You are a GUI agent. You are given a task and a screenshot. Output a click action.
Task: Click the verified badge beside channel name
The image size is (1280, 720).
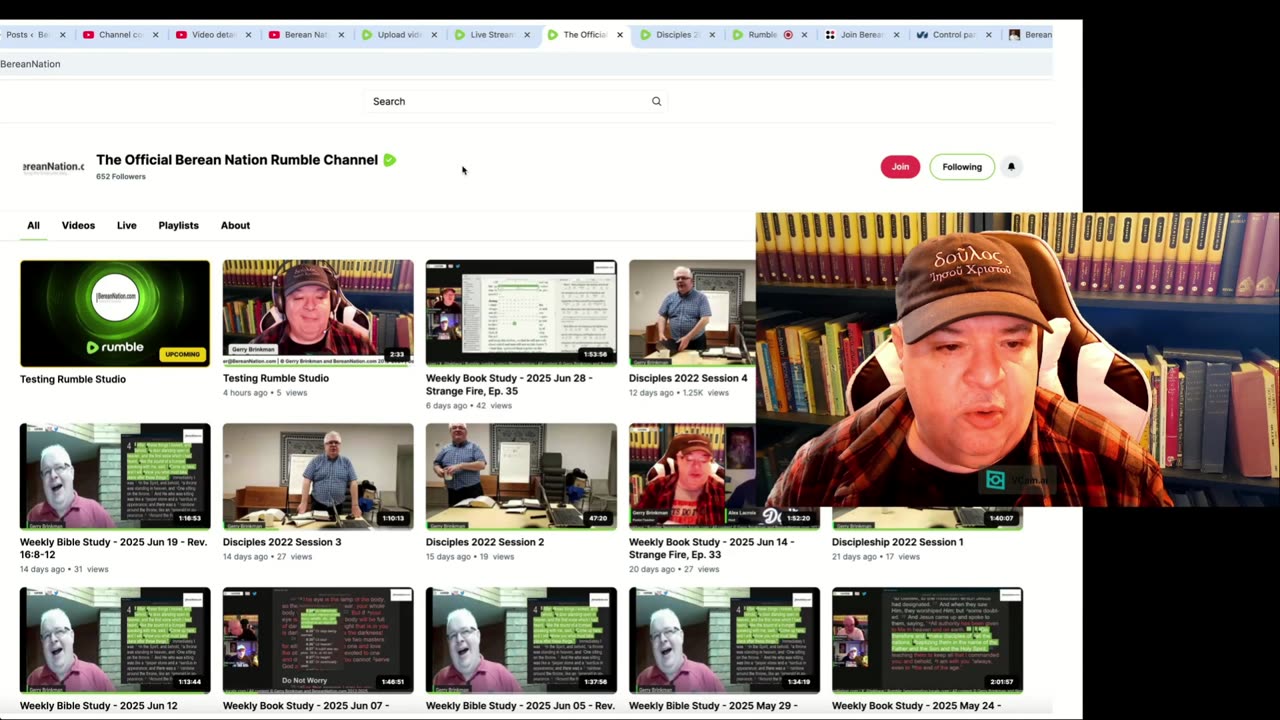click(390, 160)
